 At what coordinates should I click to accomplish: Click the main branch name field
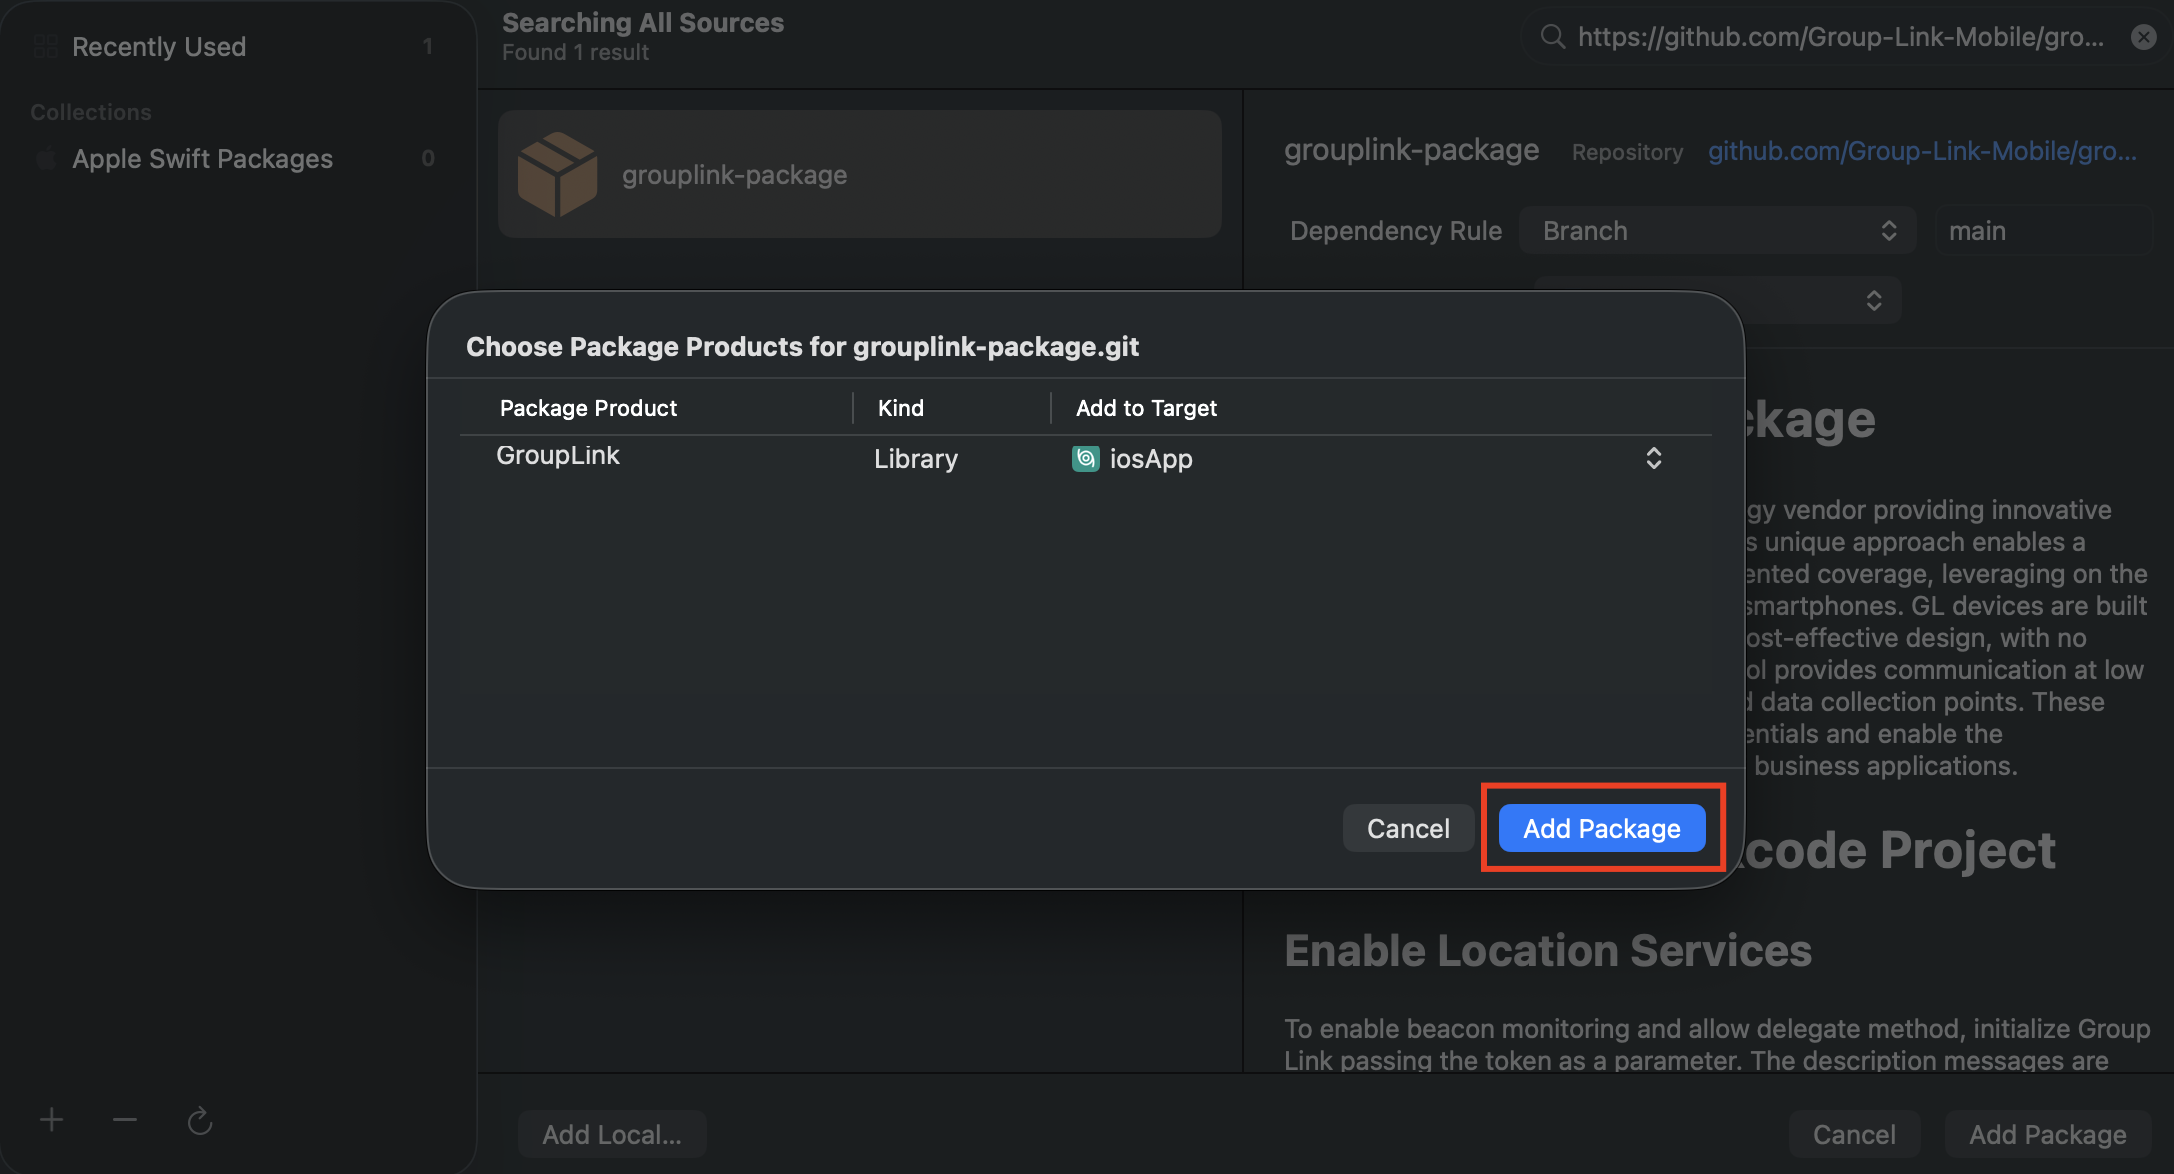click(2043, 231)
